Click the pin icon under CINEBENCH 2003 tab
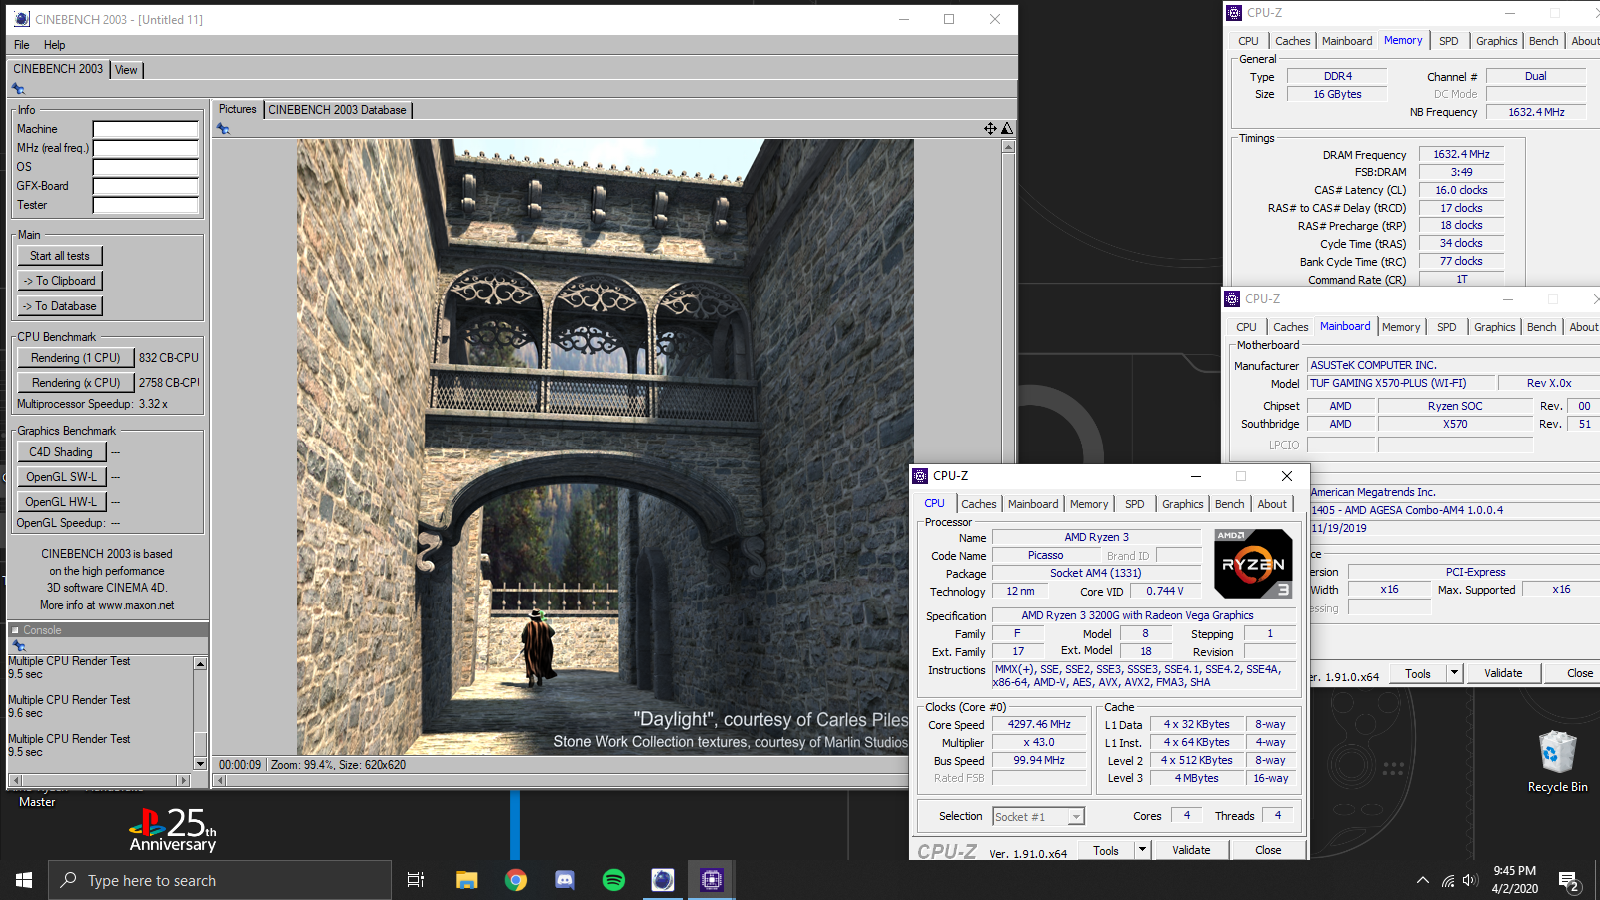 click(18, 89)
